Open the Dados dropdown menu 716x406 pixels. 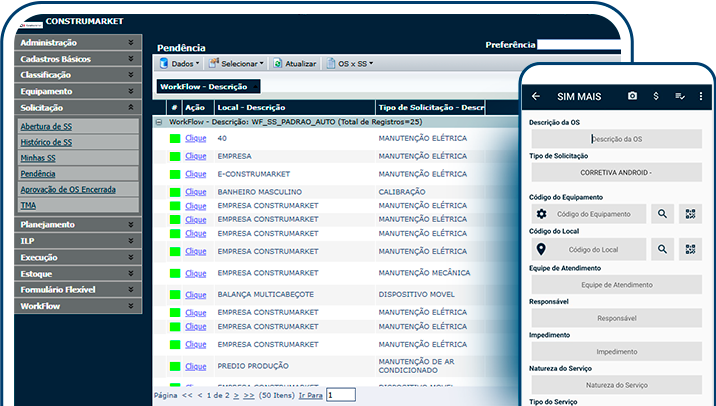click(x=179, y=63)
